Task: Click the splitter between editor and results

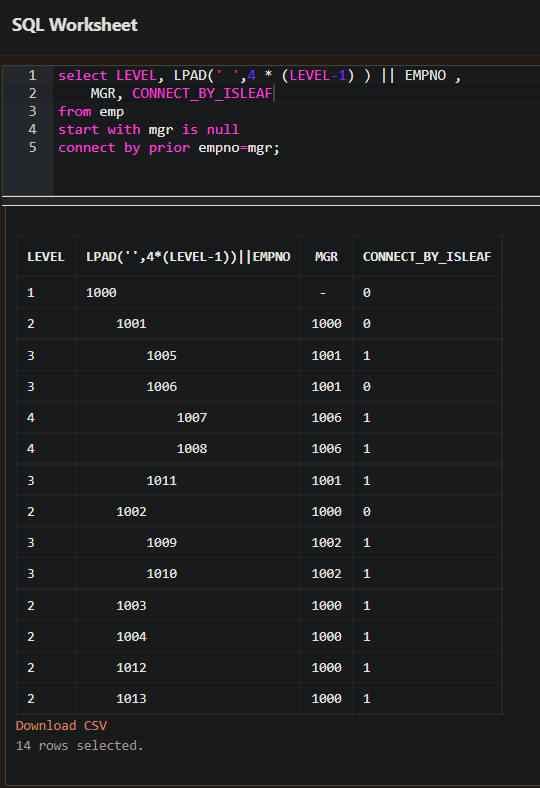Action: [x=271, y=201]
